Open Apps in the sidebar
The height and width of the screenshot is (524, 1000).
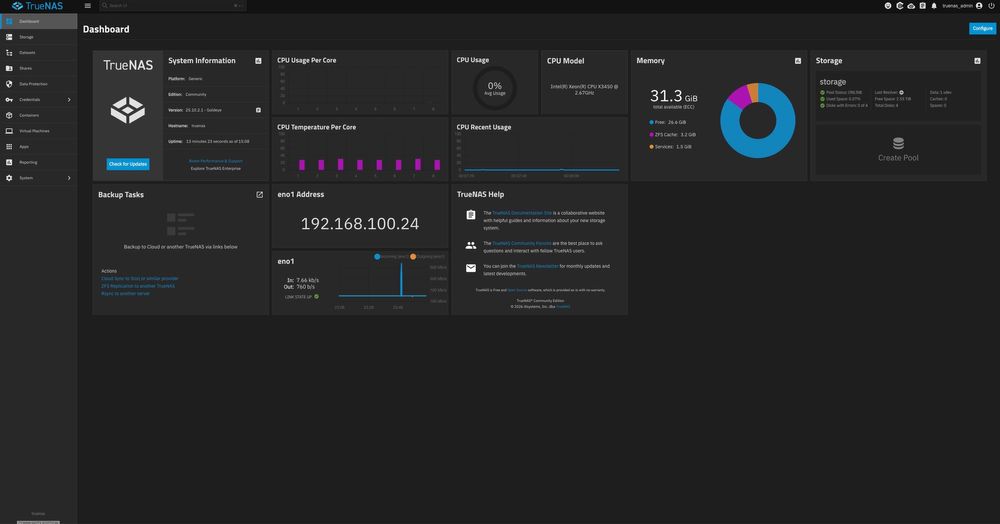tap(38, 147)
